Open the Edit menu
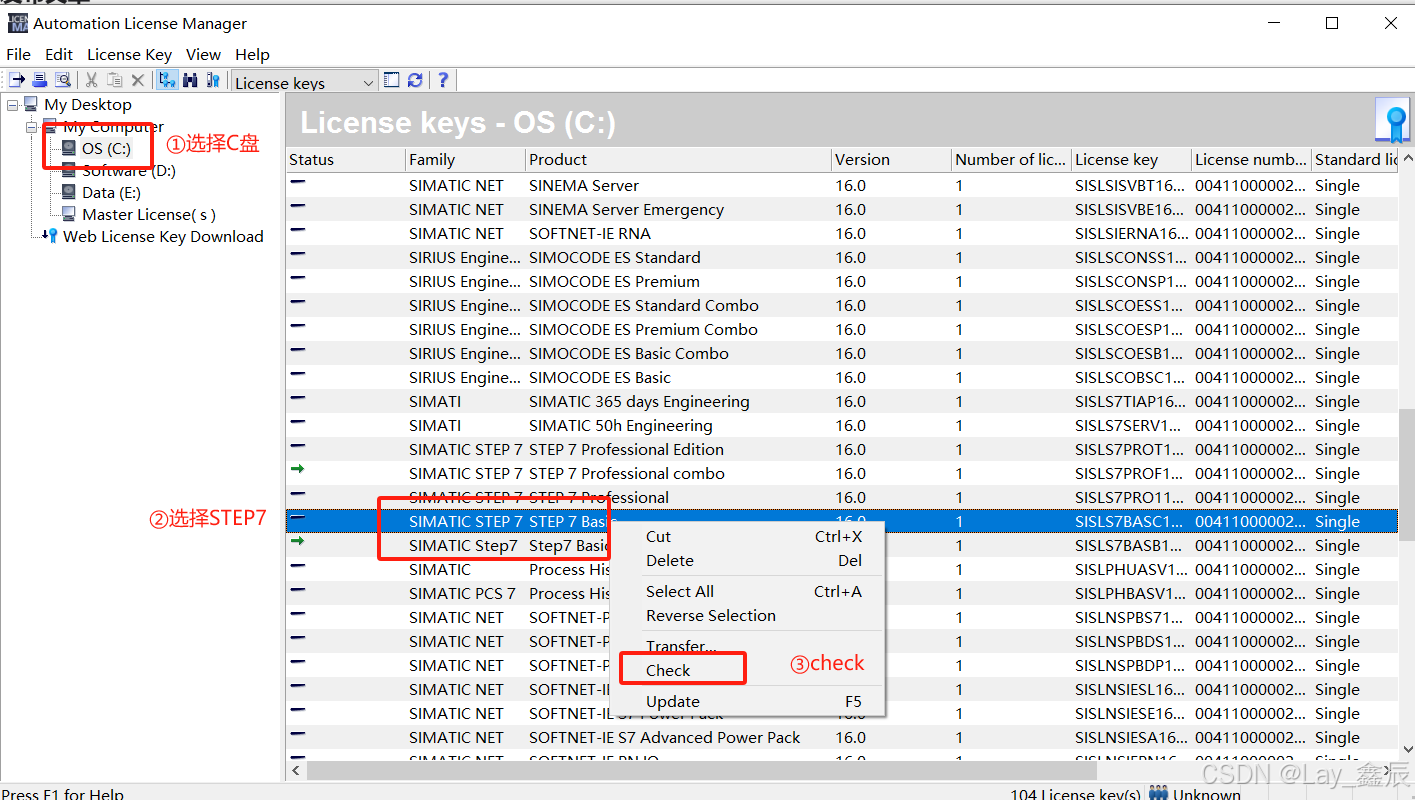 coord(59,54)
